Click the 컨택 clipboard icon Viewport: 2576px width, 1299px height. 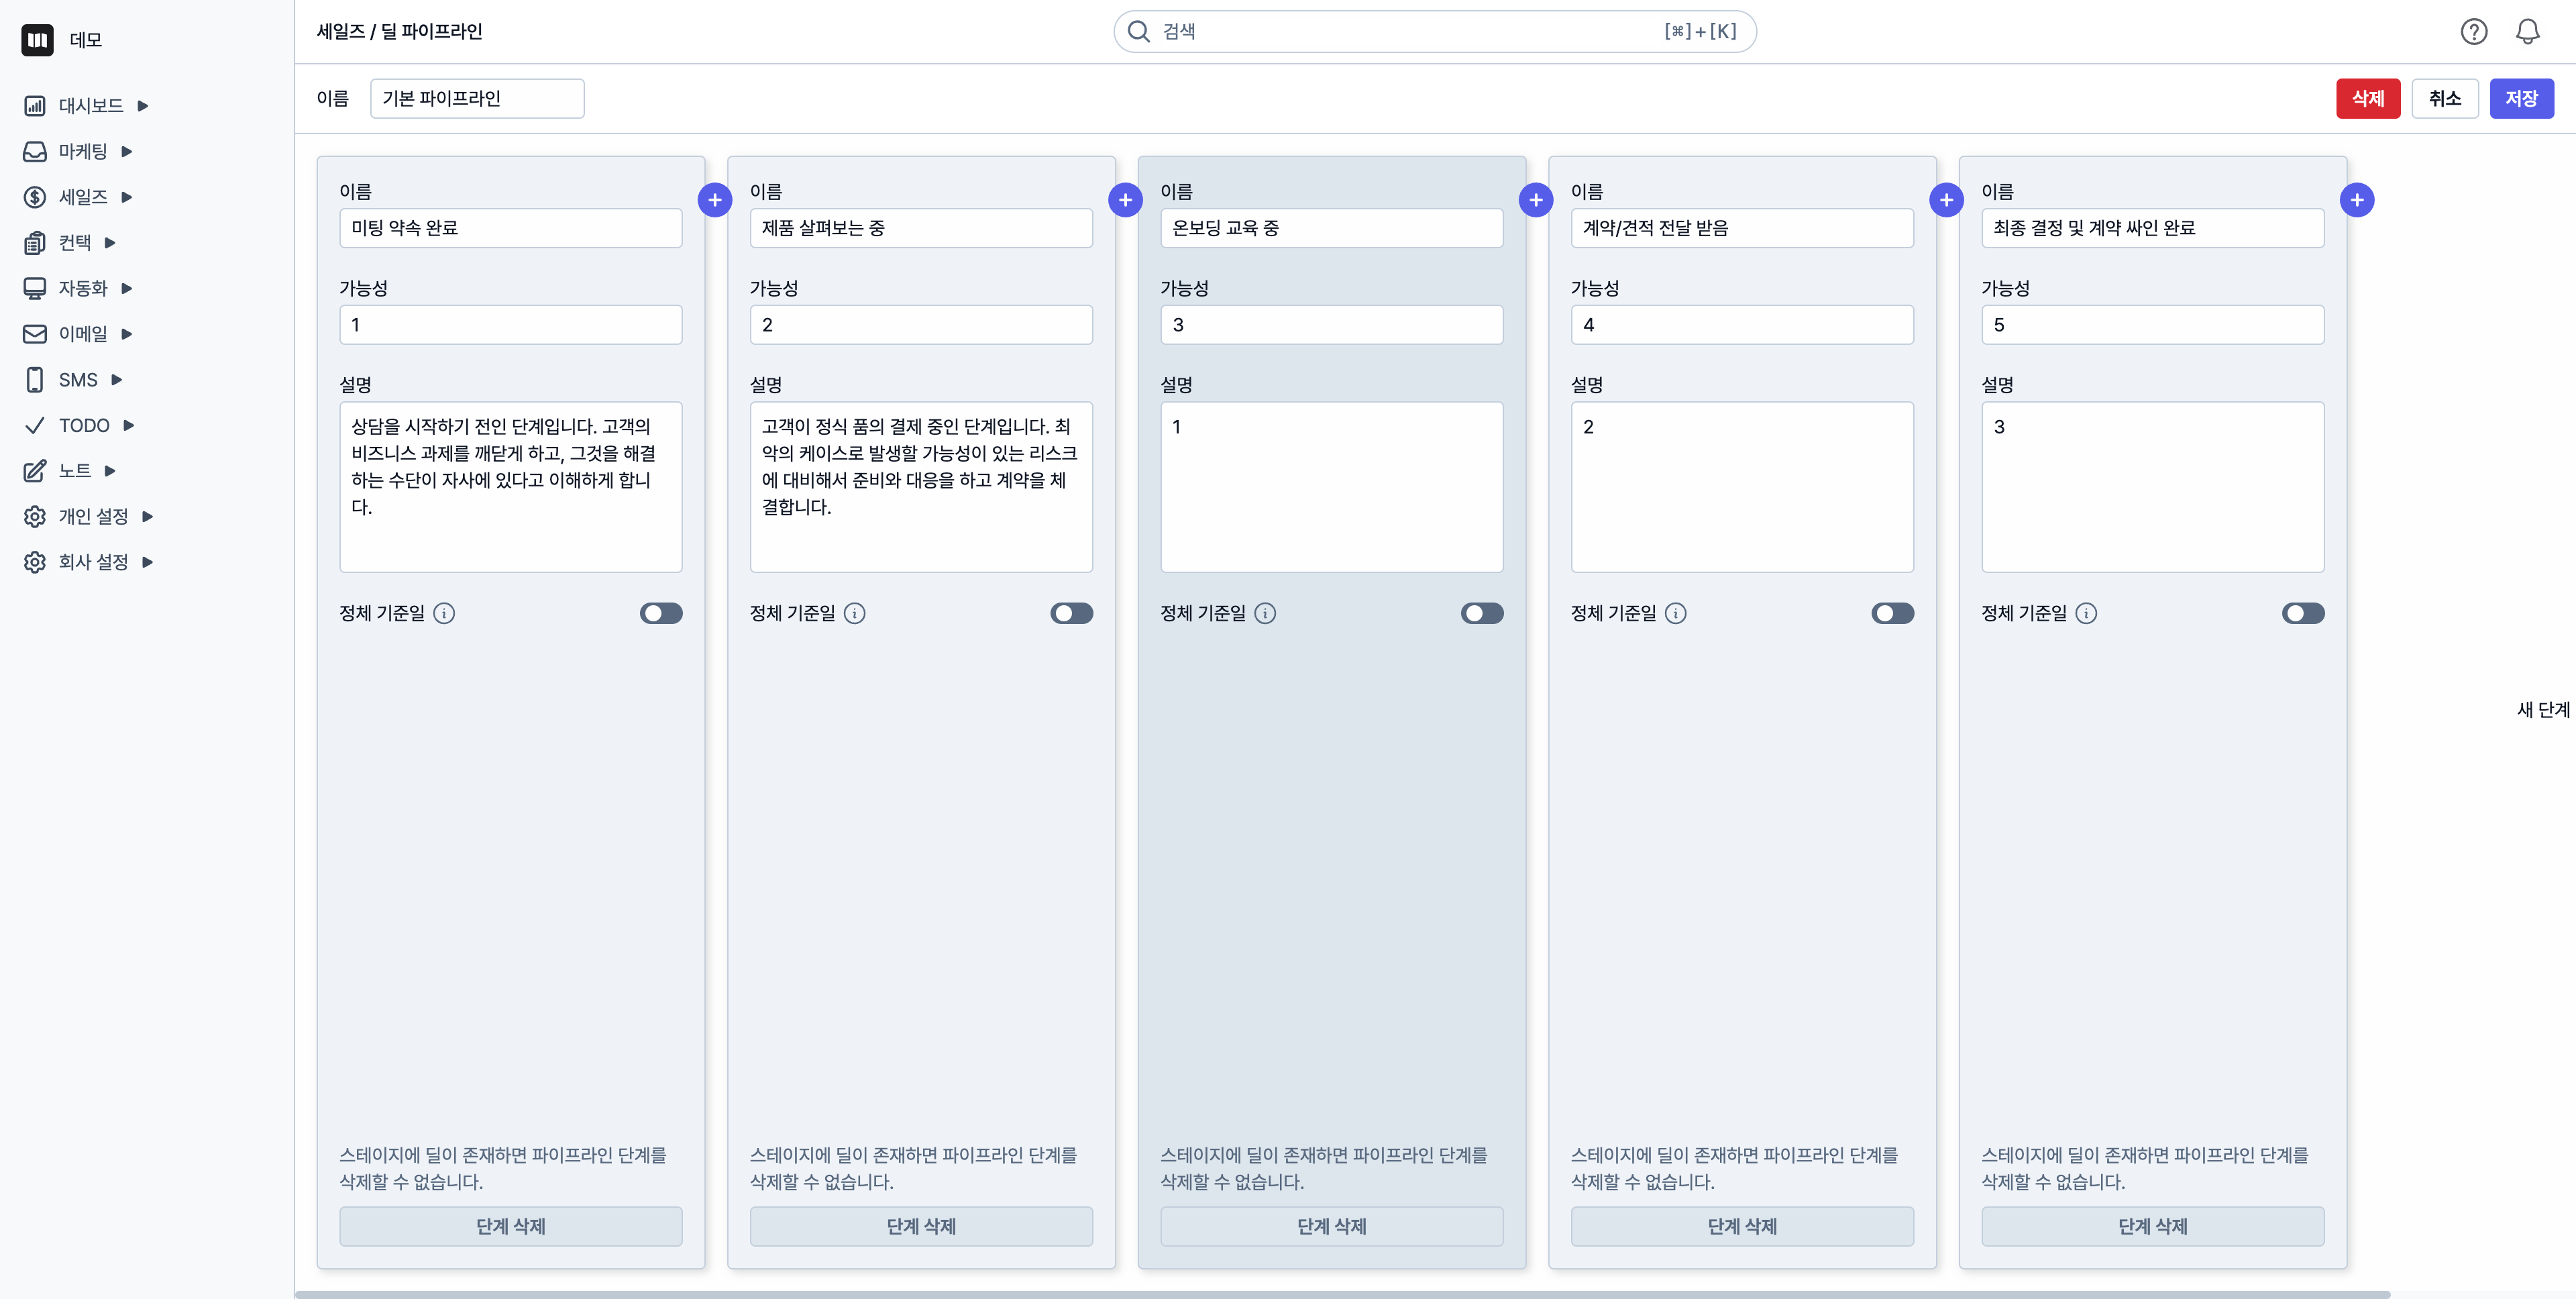tap(35, 243)
